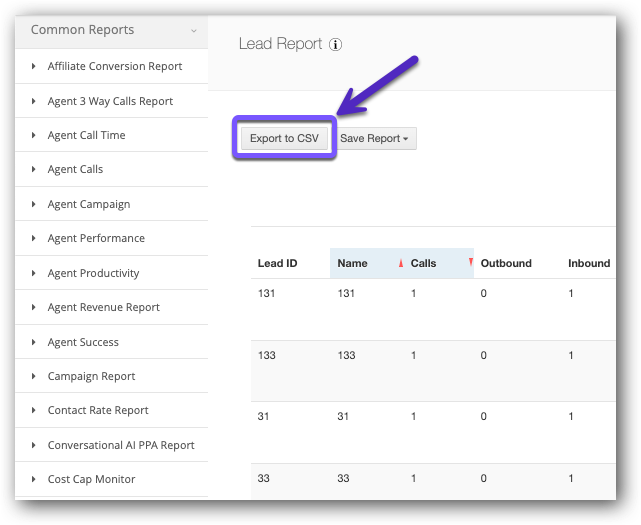Open the Save Report dropdown
The image size is (641, 525).
(375, 138)
